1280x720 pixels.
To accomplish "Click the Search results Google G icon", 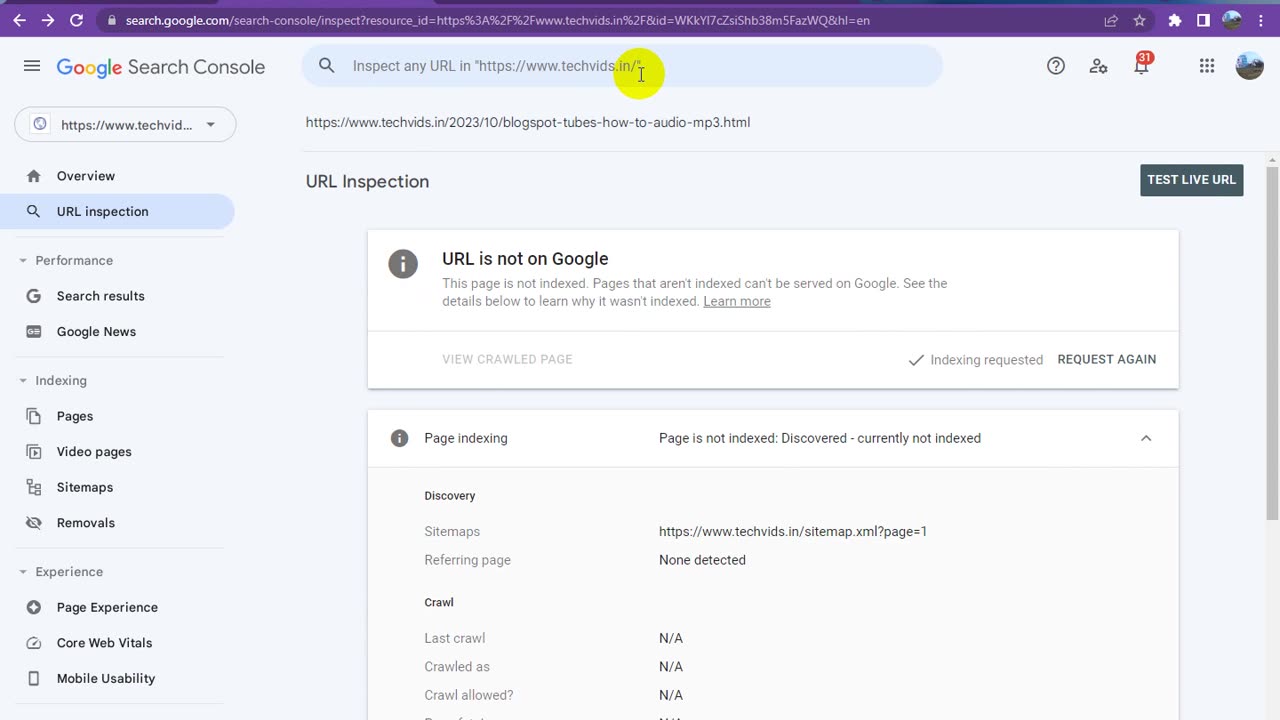I will (x=34, y=296).
